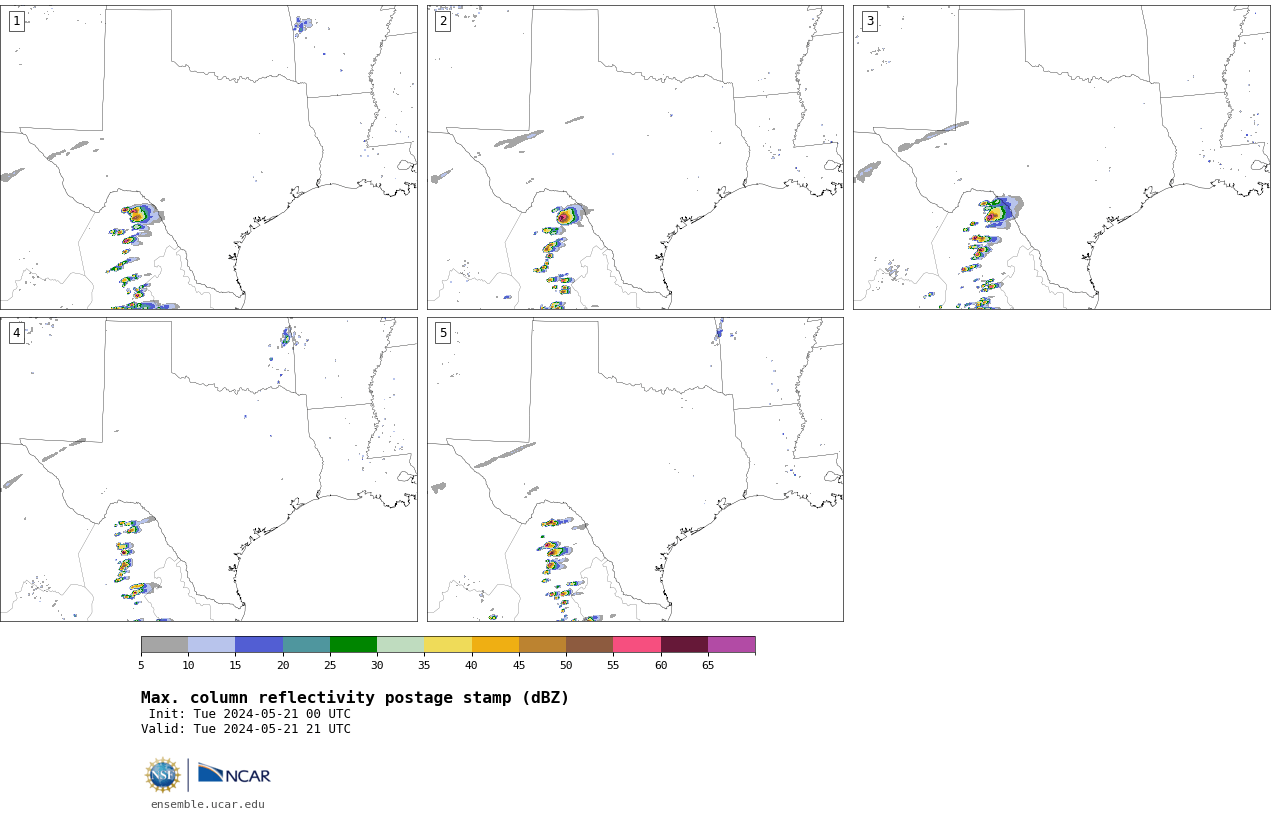Select the blue 15-20 dBZ swatch
The height and width of the screenshot is (815, 1280).
tap(259, 645)
